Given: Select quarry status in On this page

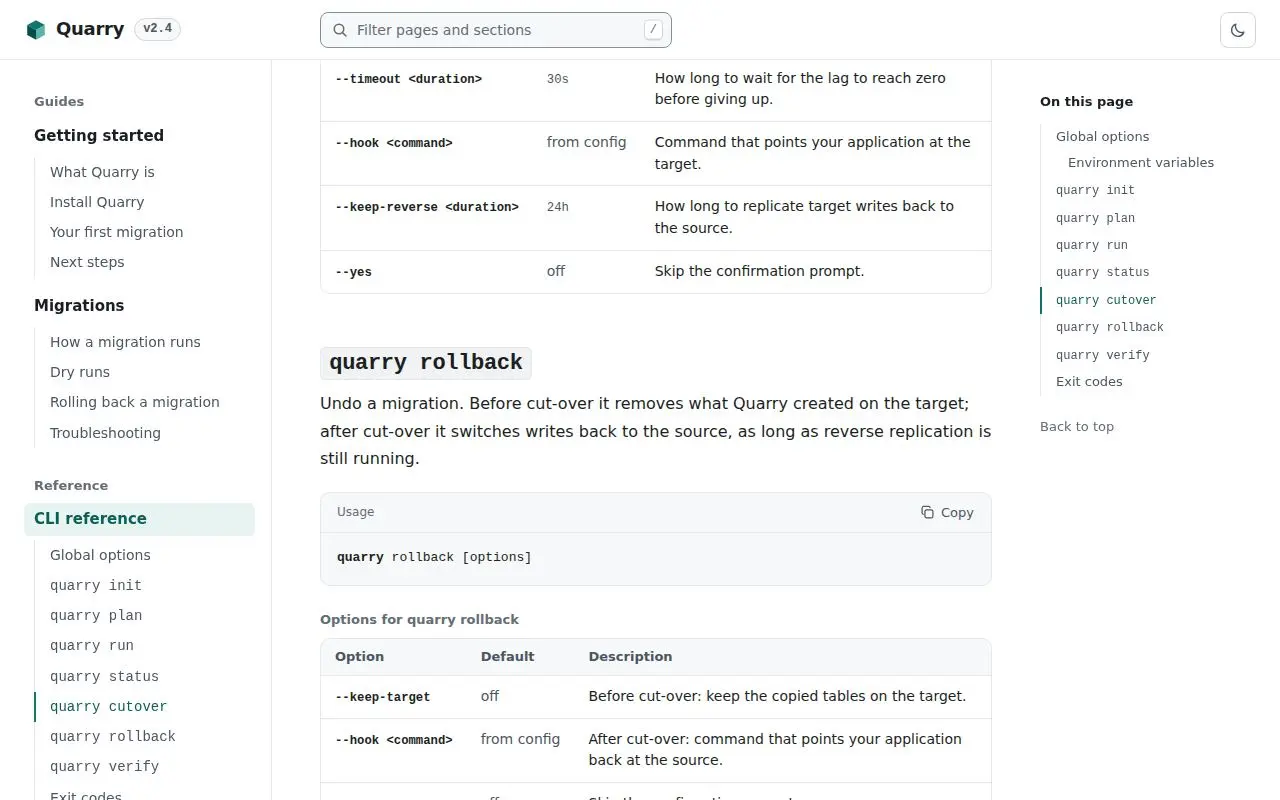Looking at the screenshot, I should 1103,272.
